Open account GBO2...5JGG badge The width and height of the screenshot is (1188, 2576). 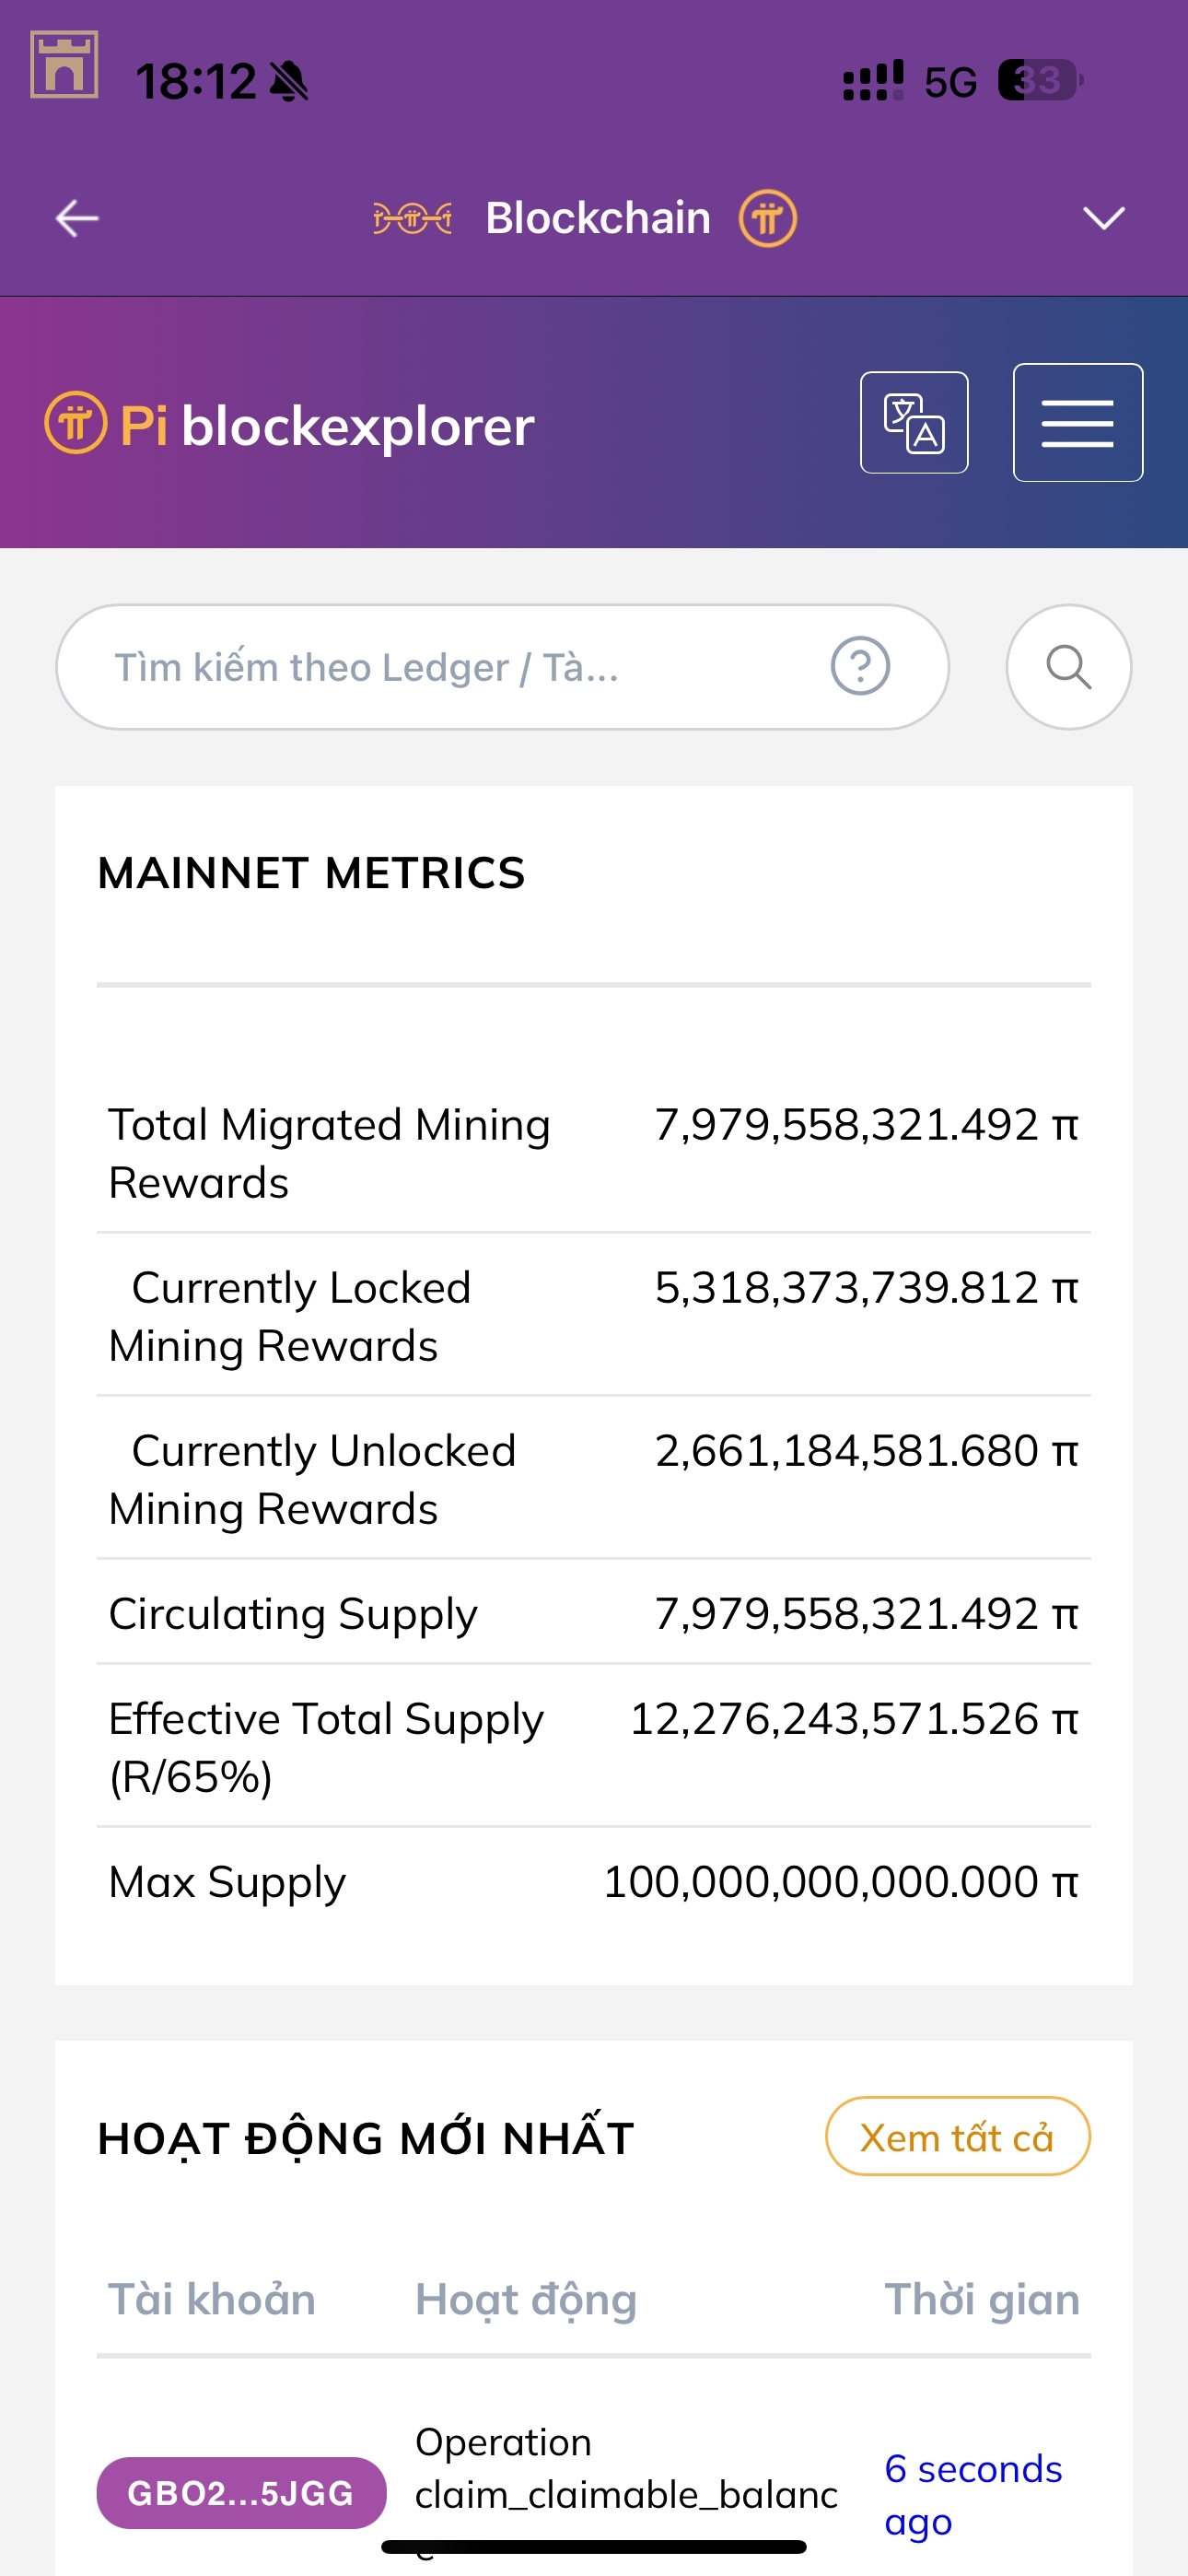[241, 2493]
